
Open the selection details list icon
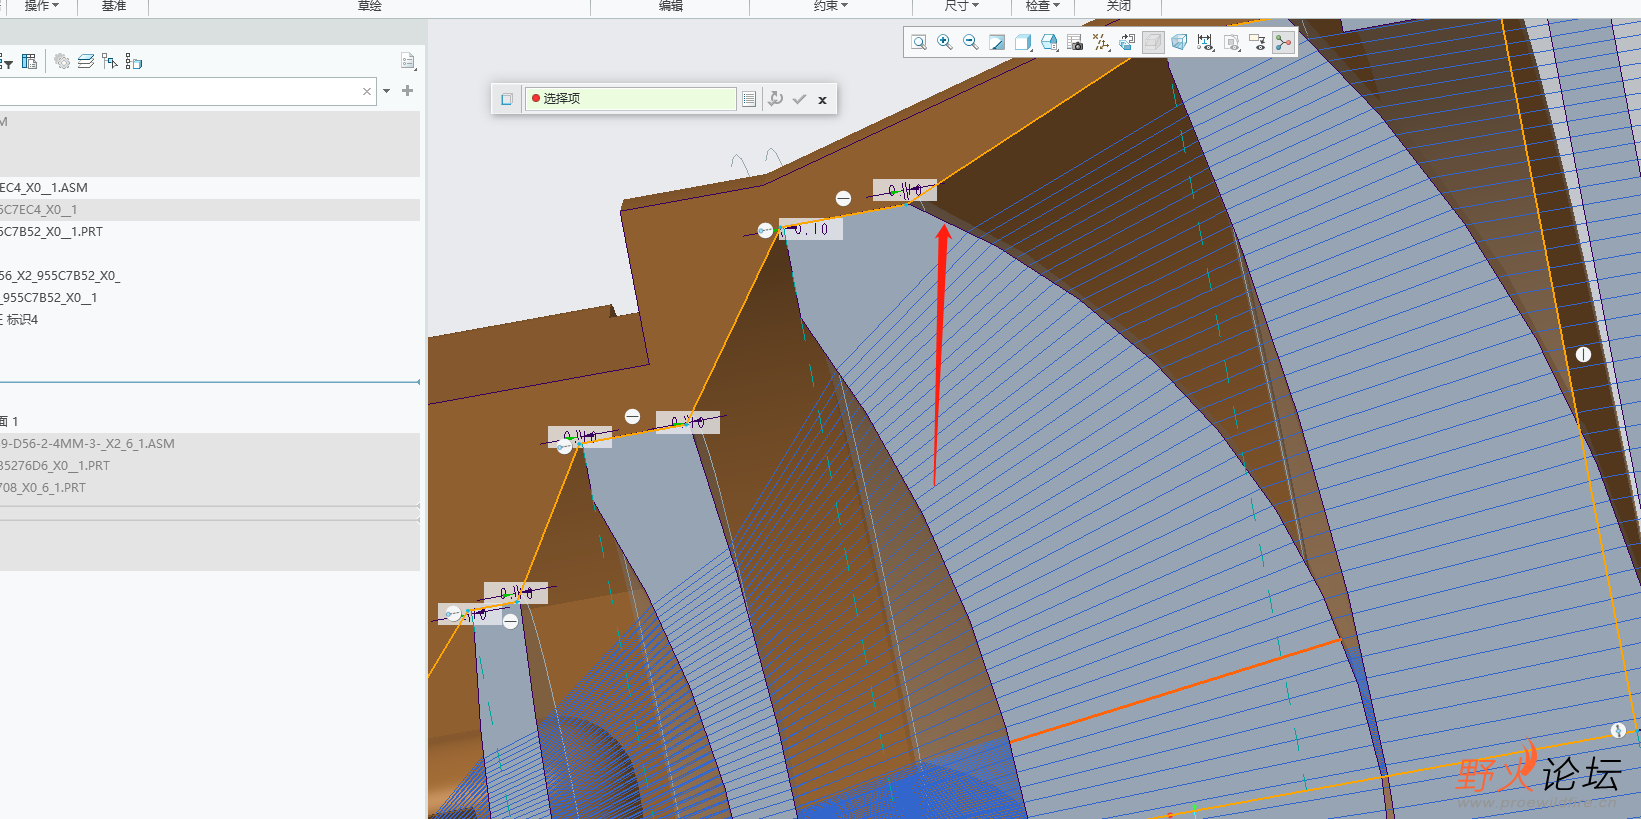pos(749,99)
